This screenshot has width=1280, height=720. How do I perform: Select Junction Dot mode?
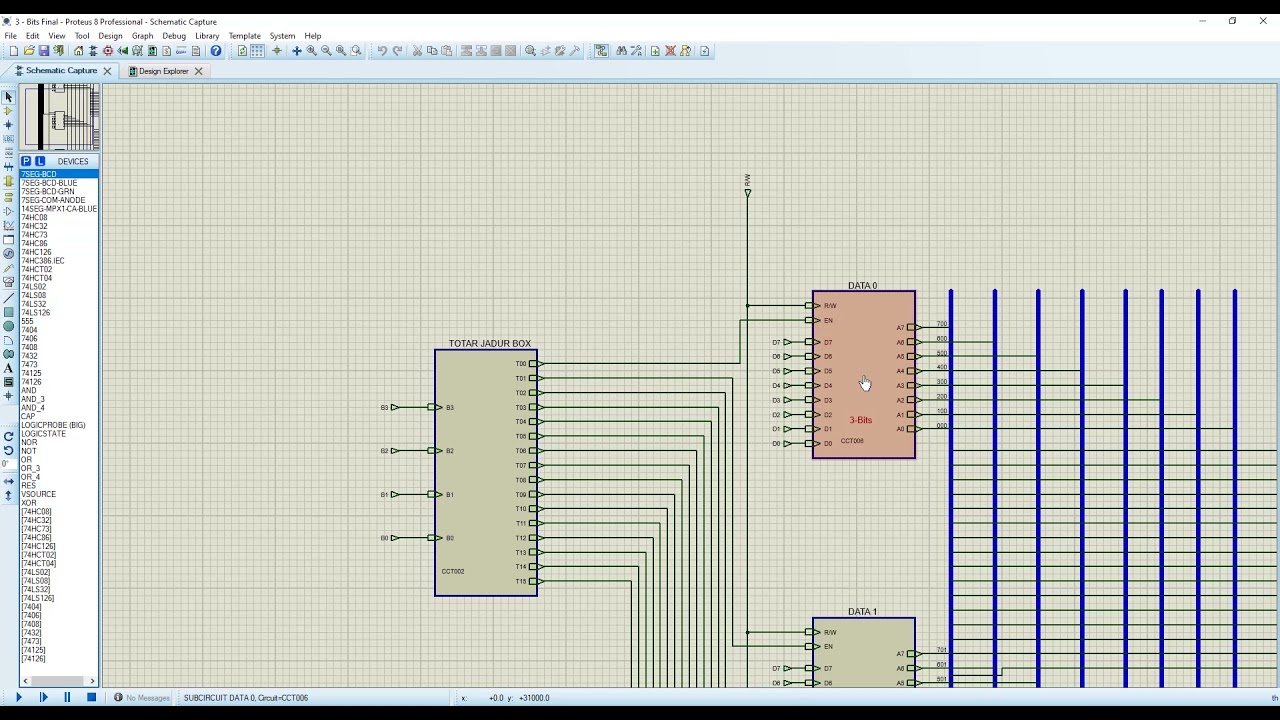[x=9, y=125]
